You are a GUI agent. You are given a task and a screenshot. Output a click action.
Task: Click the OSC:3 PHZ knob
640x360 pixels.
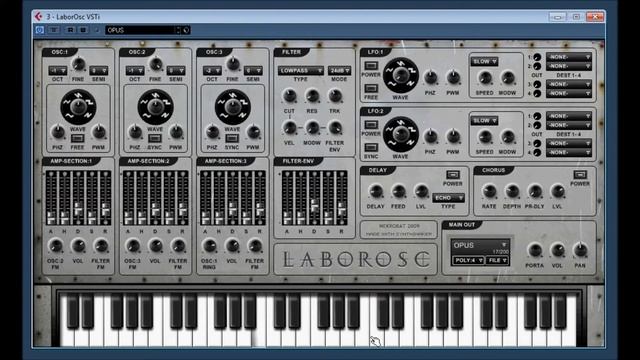click(x=212, y=132)
